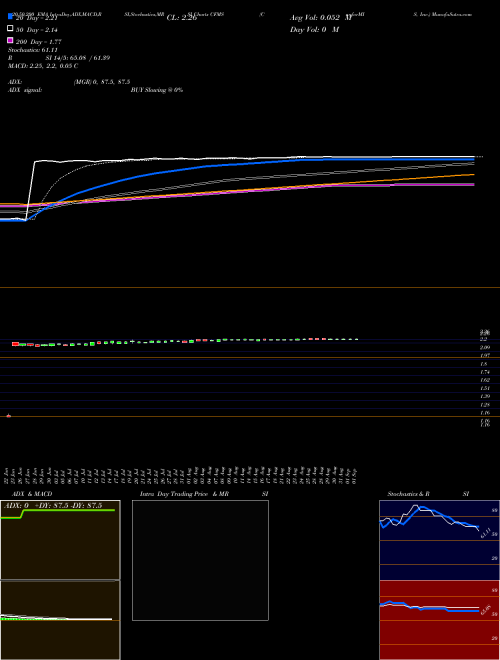Click the blue 20 Day legend swatch
The image size is (500, 660).
pos(10,17)
